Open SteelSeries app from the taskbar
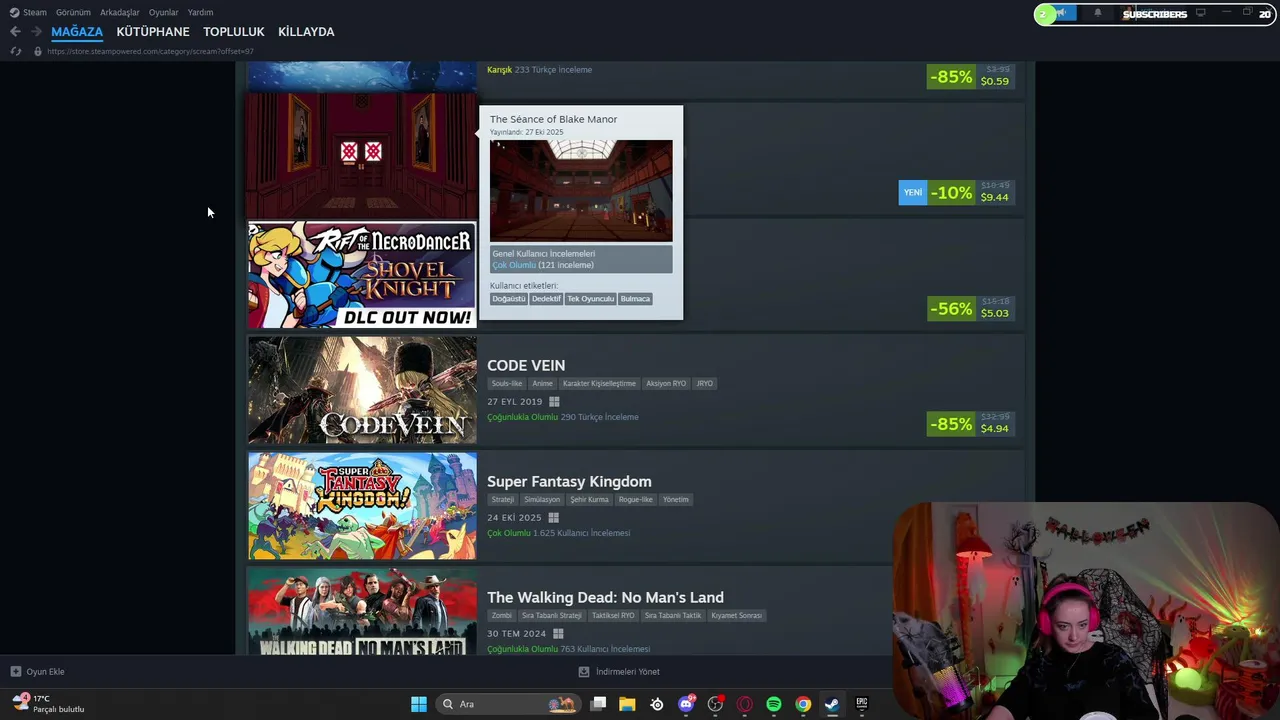Screen dimensions: 1280x720 tap(657, 704)
